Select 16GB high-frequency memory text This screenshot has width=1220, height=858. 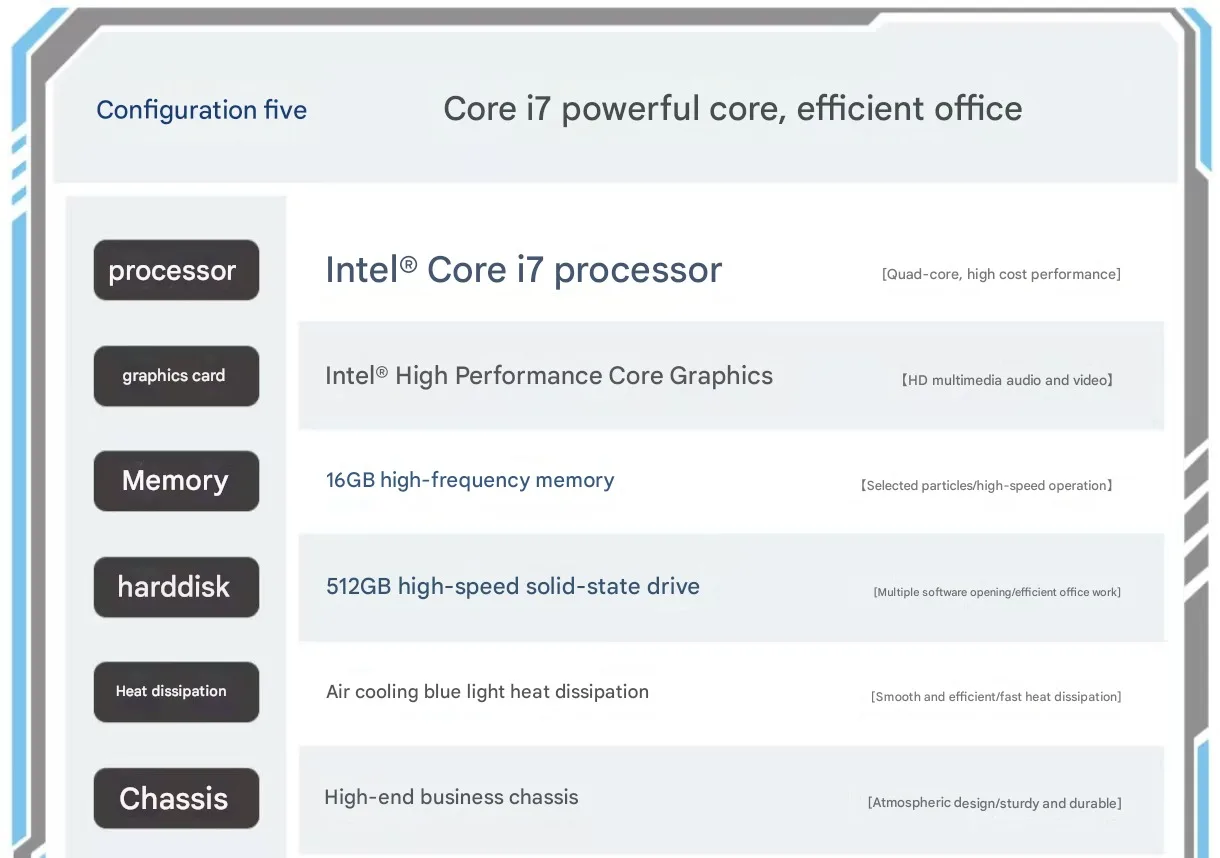470,480
